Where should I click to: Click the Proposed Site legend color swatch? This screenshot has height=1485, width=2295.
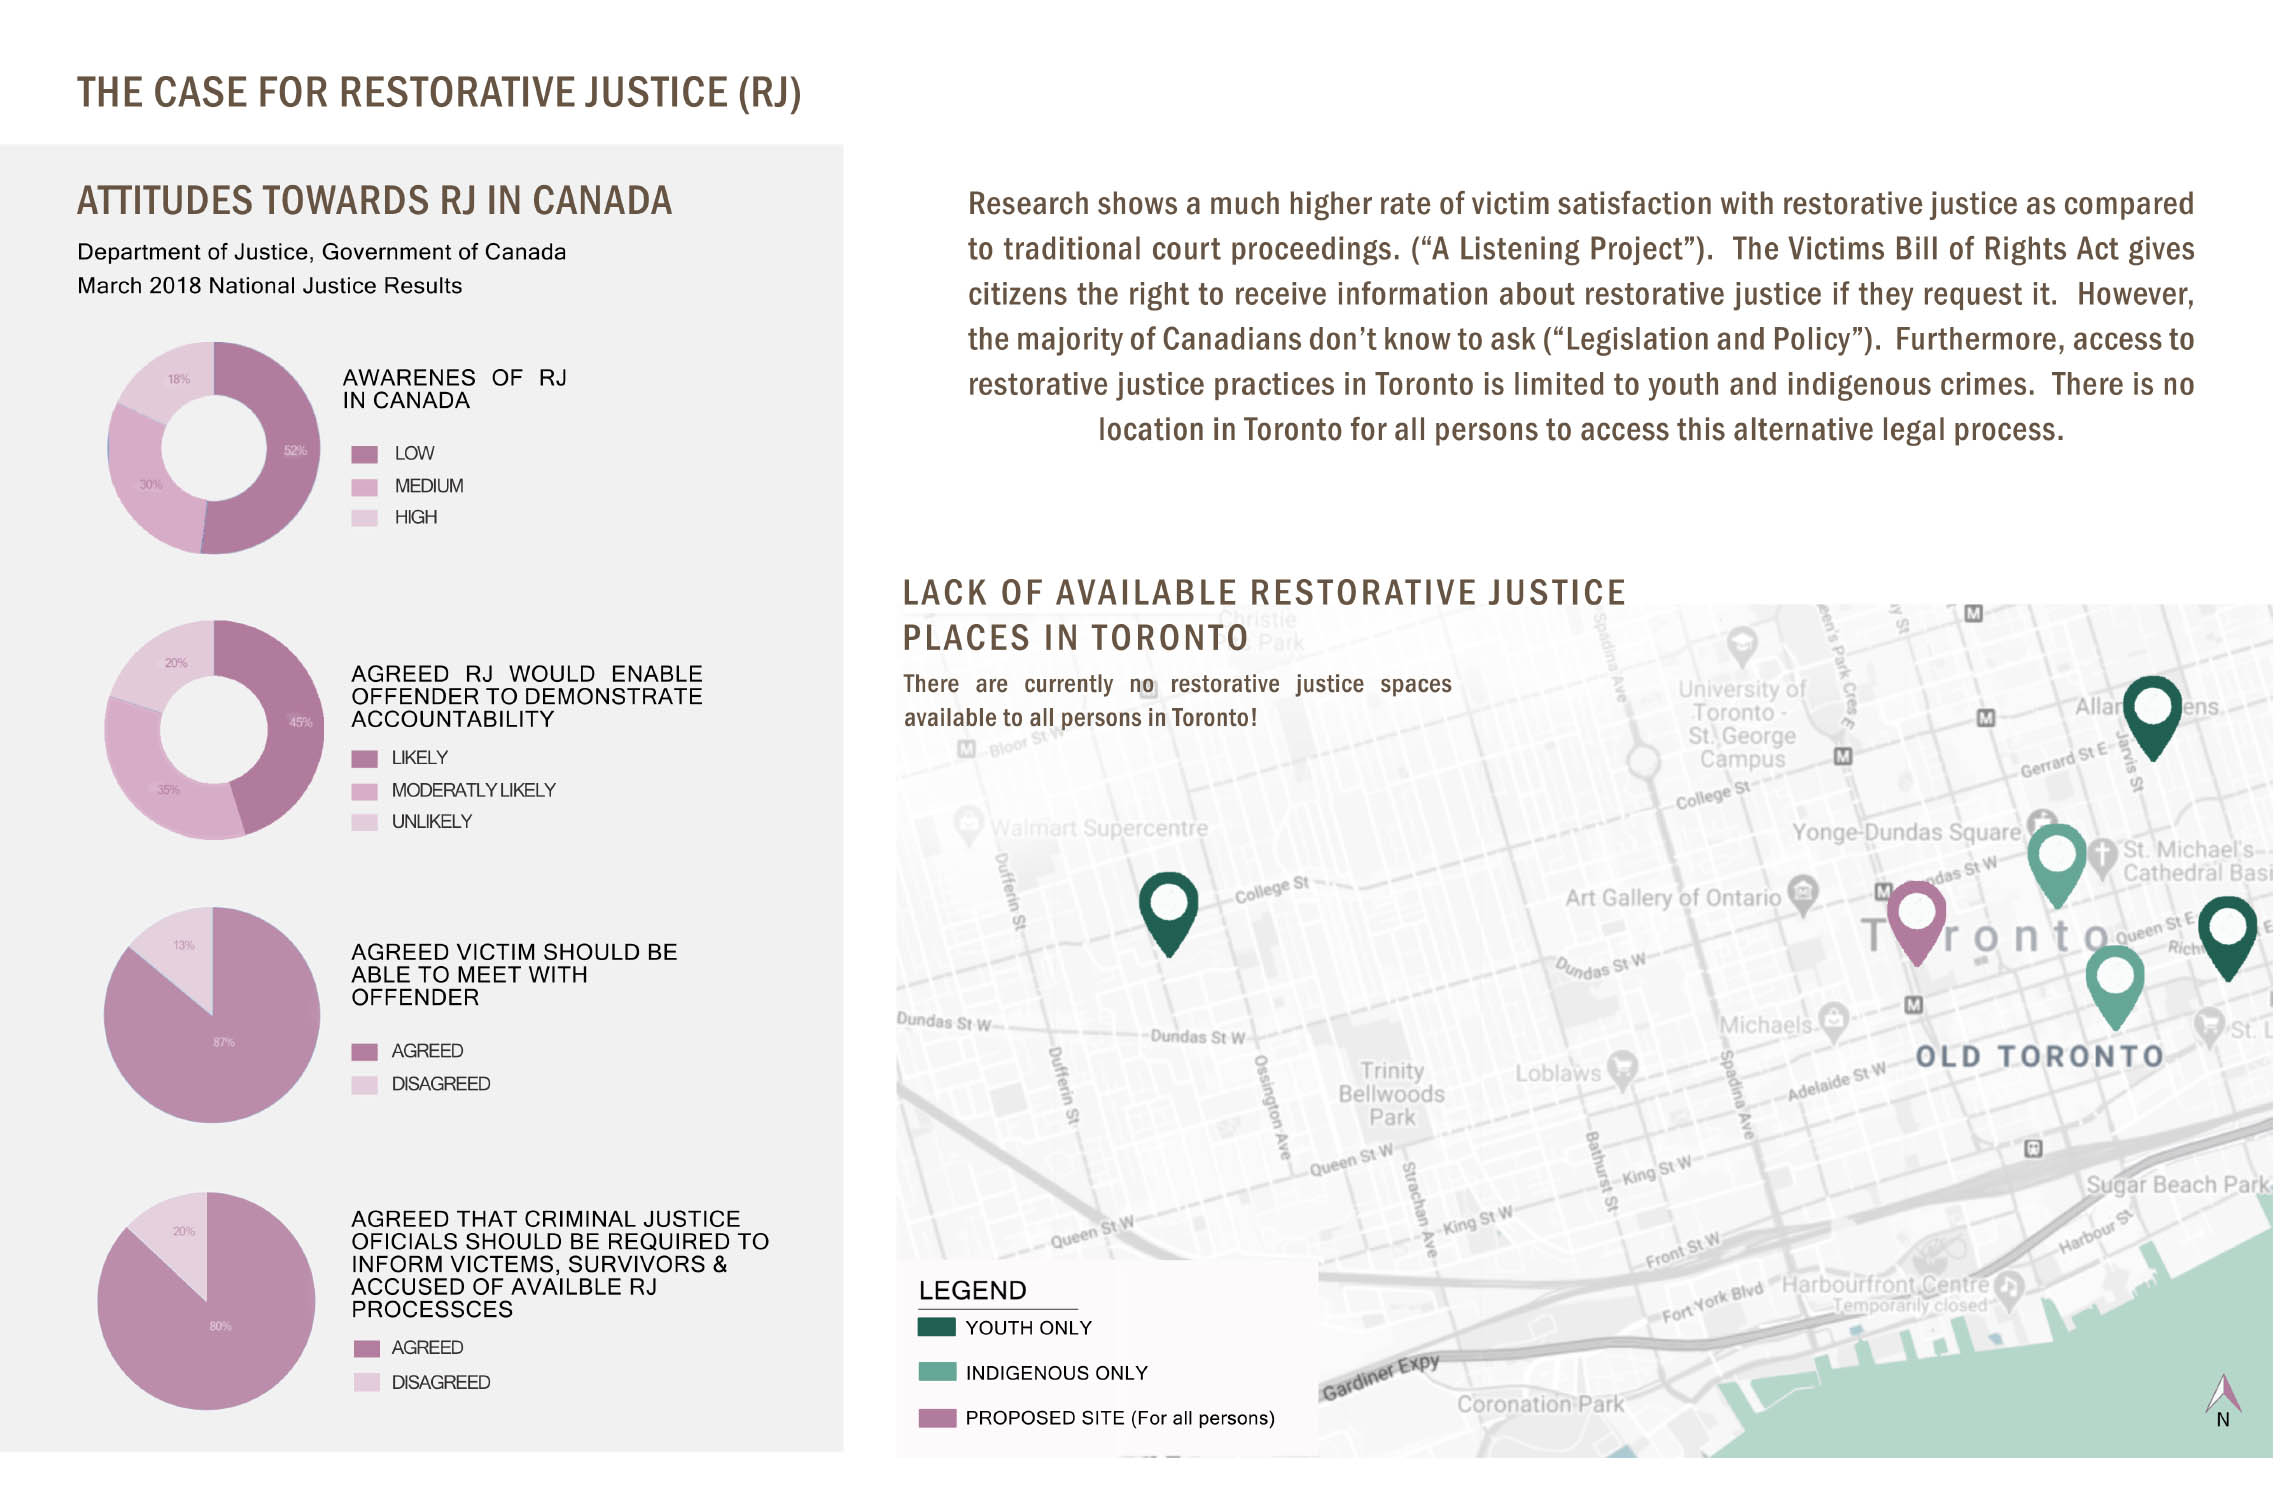point(937,1417)
